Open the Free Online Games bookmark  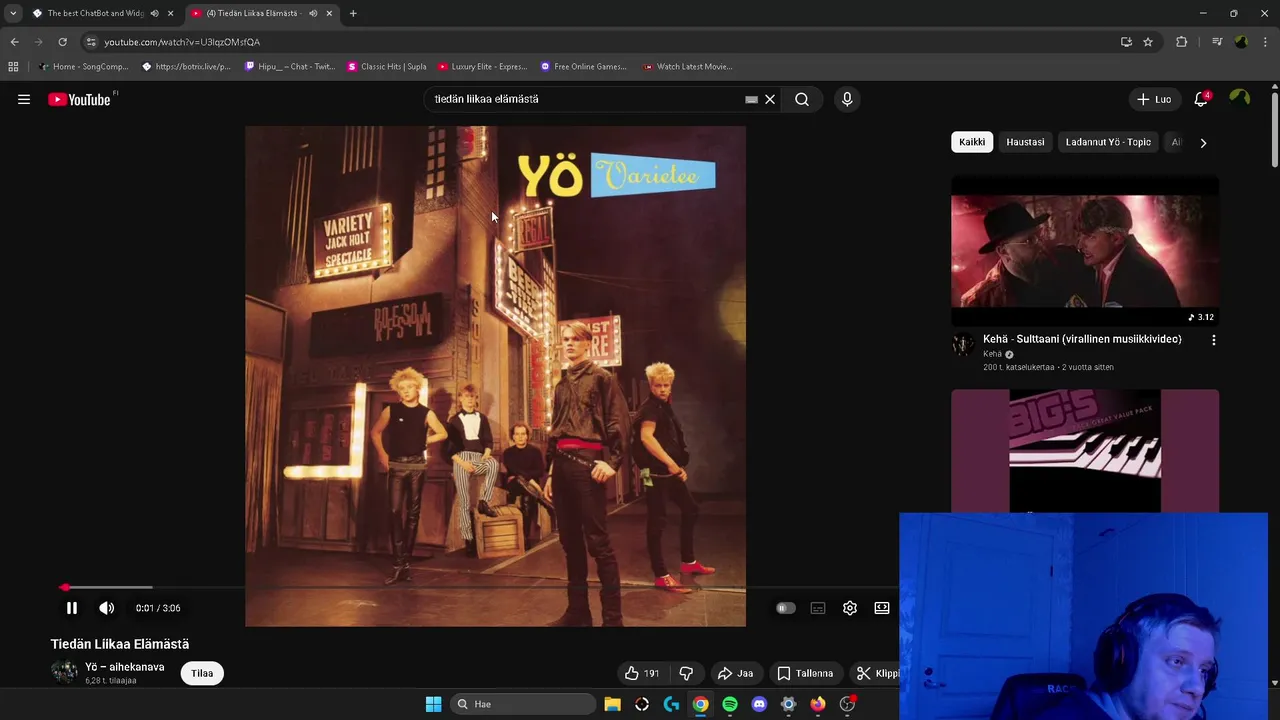click(584, 67)
